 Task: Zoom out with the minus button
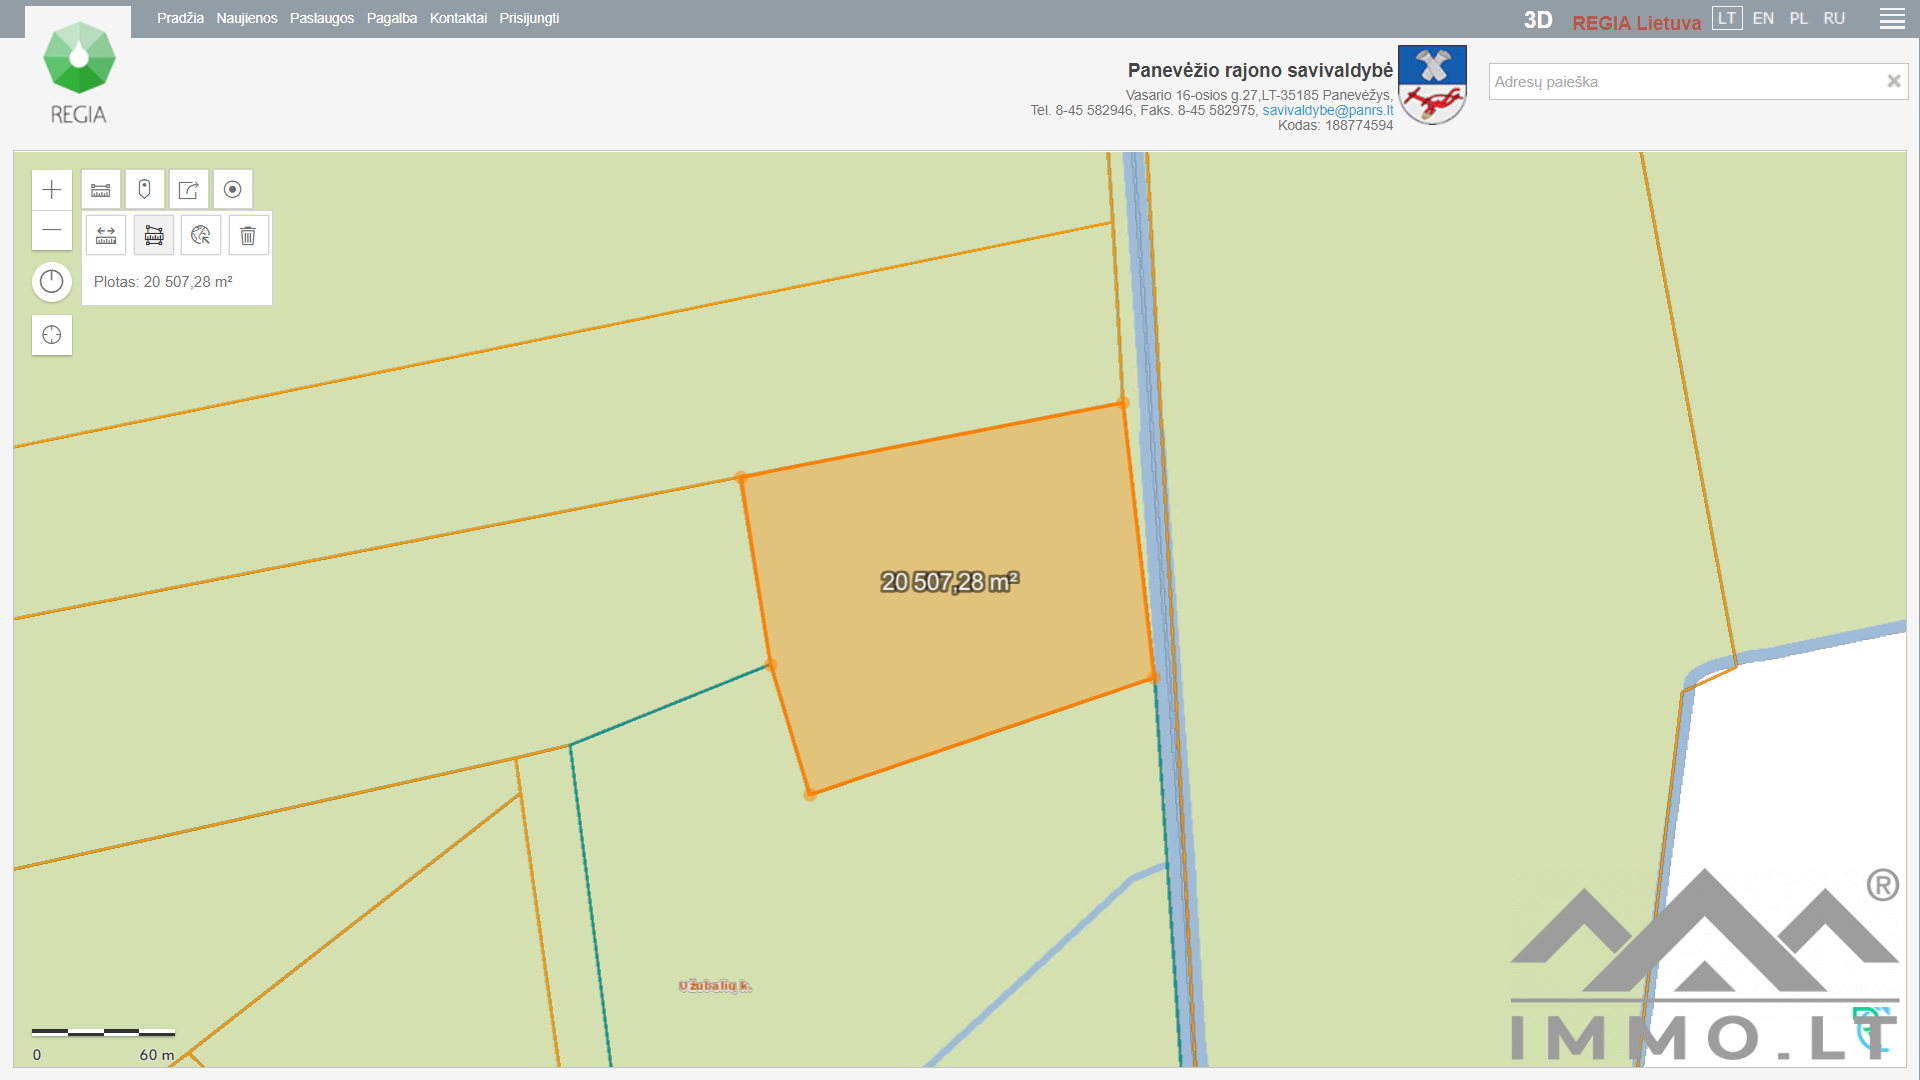(52, 231)
